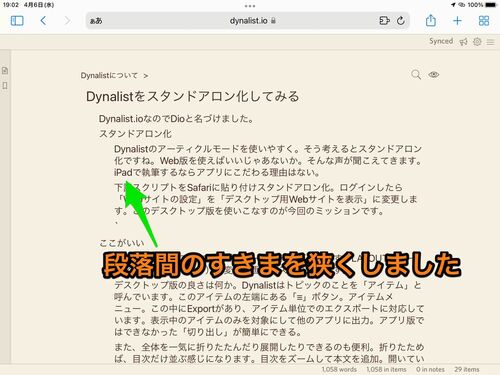Click the 0 in notes counter
Screen dimensions: 500x375
pos(430,369)
